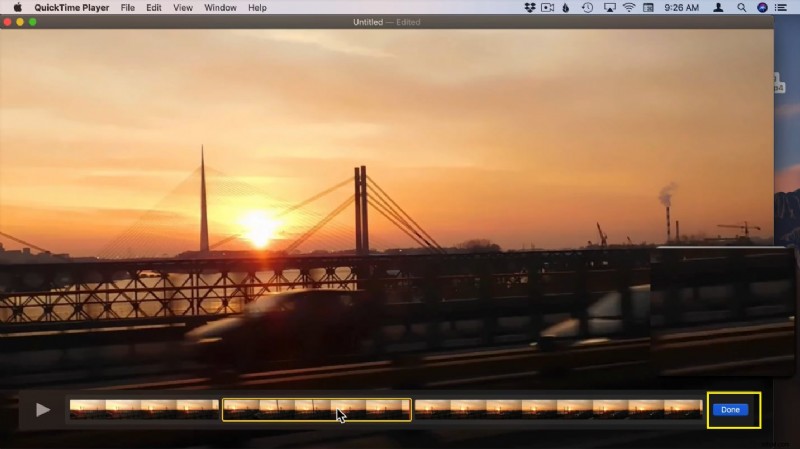Open the View menu
800x449 pixels.
(183, 7)
